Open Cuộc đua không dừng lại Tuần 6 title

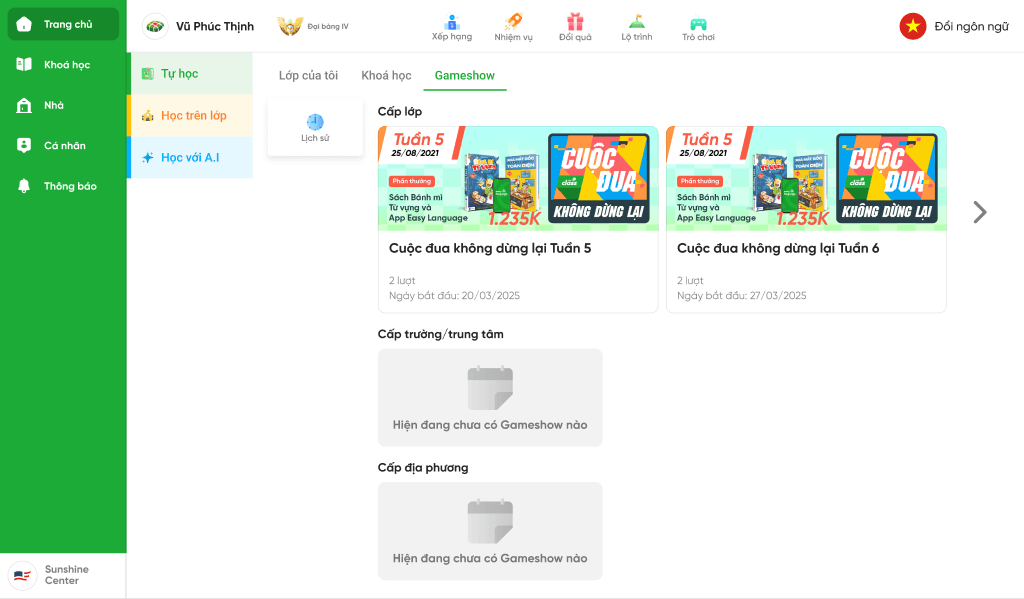pos(778,248)
